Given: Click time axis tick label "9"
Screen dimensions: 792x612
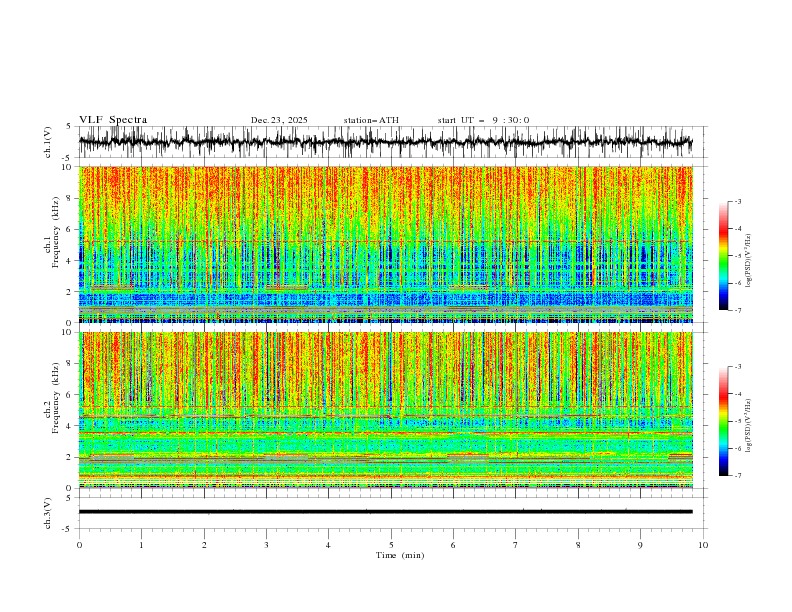Looking at the screenshot, I should coord(640,545).
